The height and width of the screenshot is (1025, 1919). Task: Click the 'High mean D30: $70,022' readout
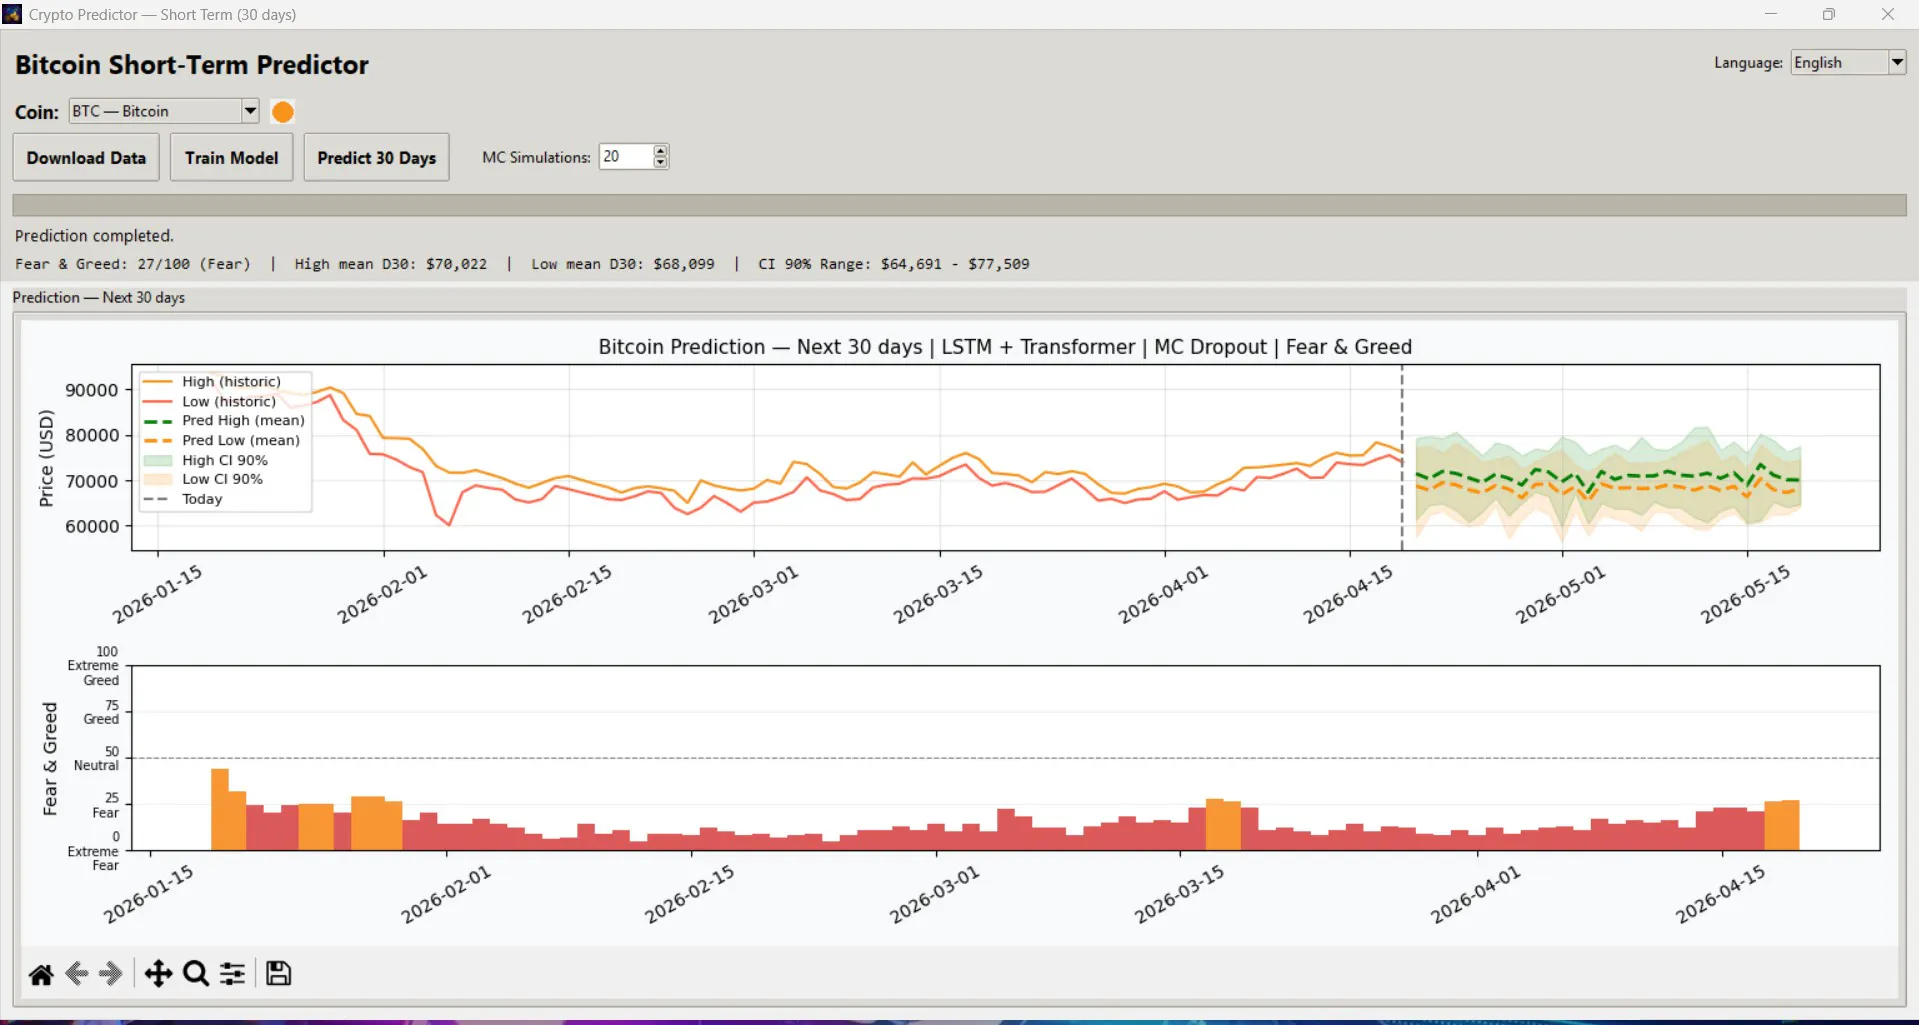coord(391,264)
